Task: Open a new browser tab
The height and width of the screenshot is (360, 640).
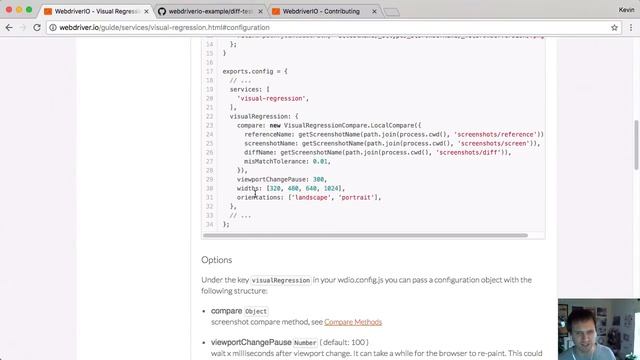Action: coord(391,12)
